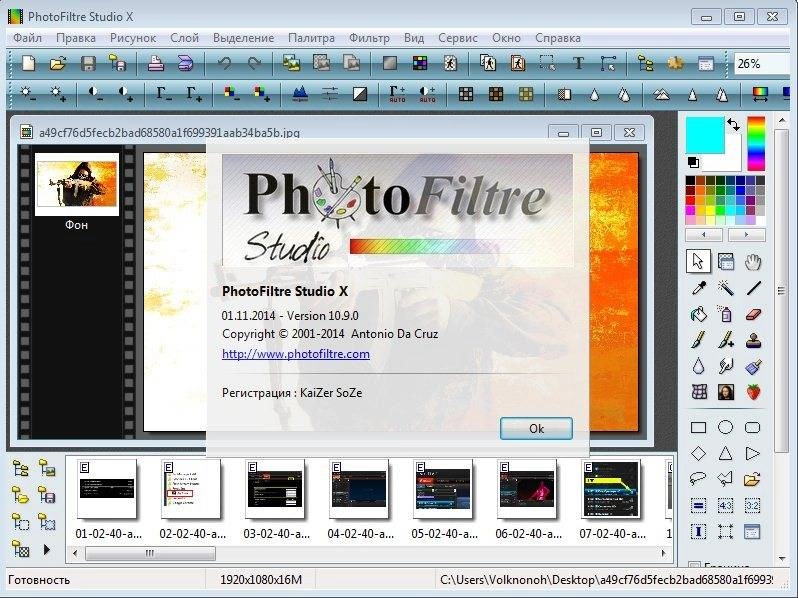Reset to default black and white colors
798x598 pixels.
(693, 162)
